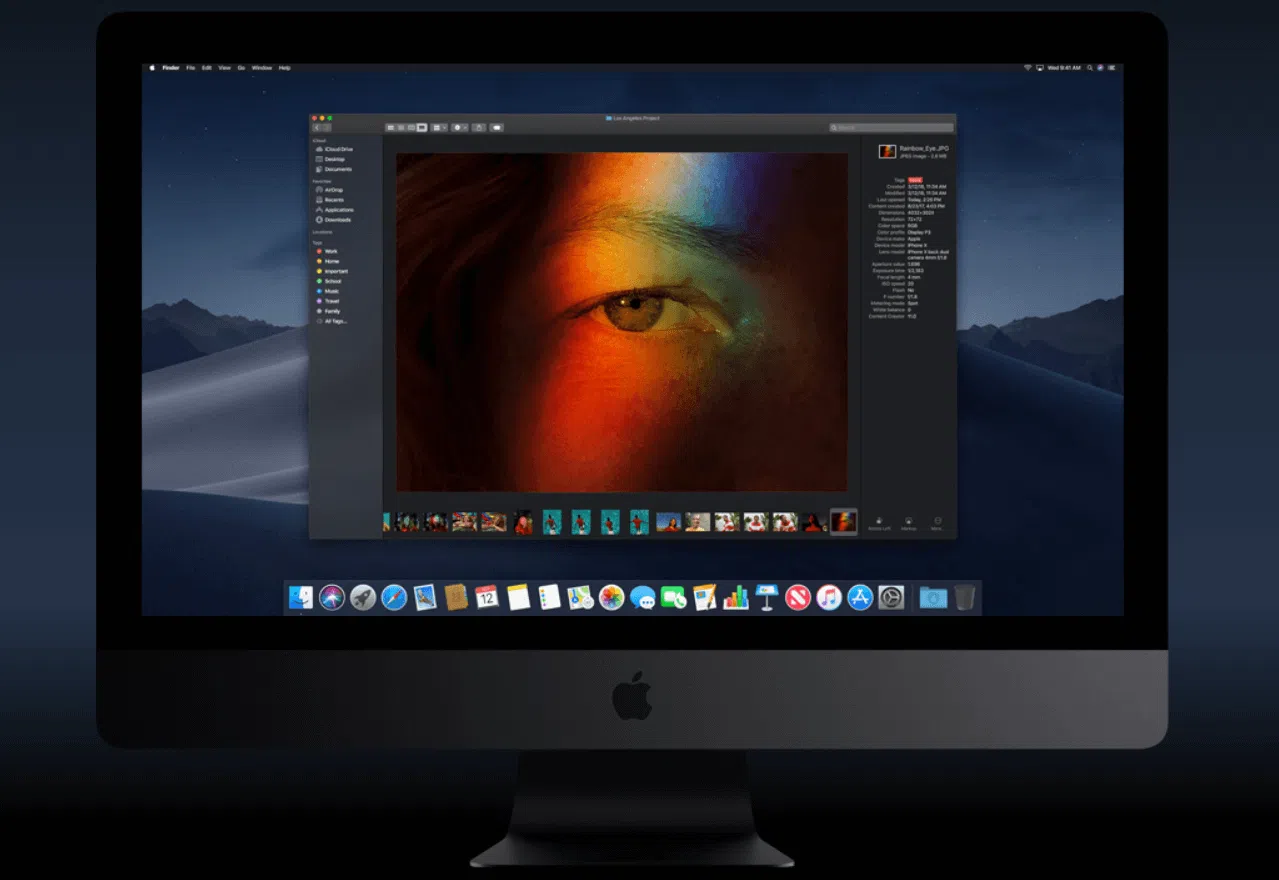Switch to Icon view in the toolbar
The width and height of the screenshot is (1279, 880).
(x=392, y=128)
